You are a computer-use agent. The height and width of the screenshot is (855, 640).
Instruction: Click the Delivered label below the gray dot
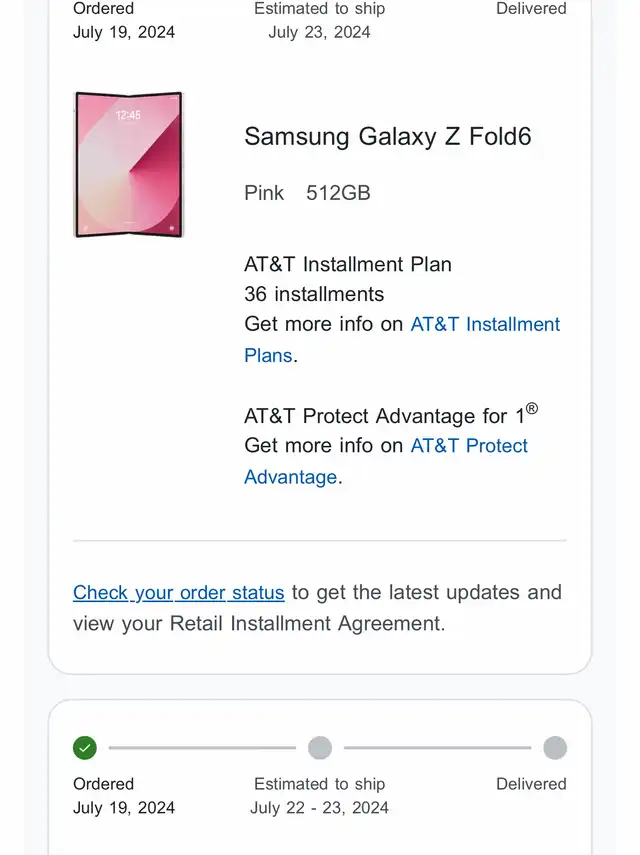click(x=531, y=784)
